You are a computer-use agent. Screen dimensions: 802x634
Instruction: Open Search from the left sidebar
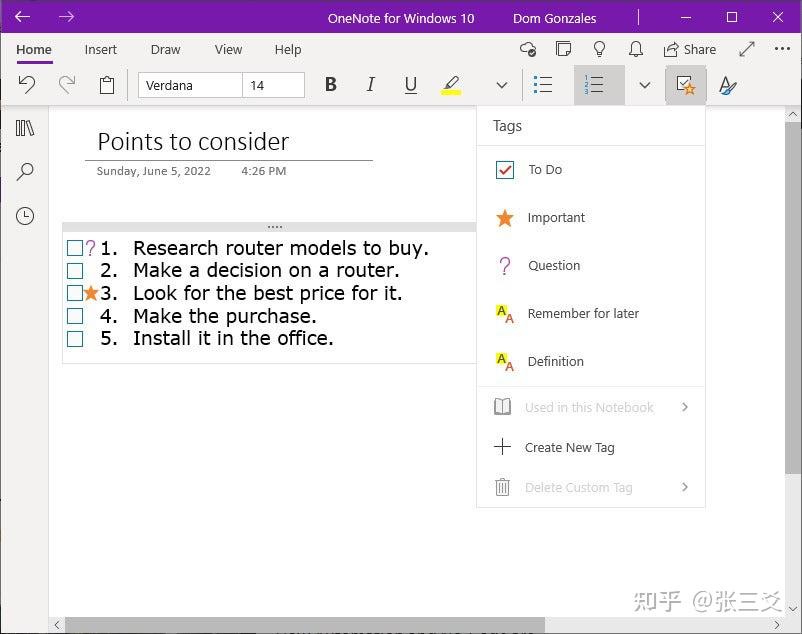[24, 171]
